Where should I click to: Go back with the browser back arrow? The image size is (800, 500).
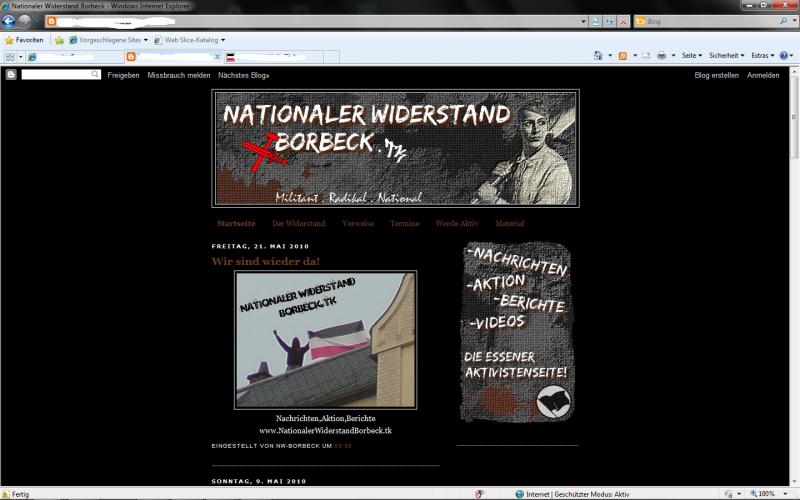click(9, 21)
